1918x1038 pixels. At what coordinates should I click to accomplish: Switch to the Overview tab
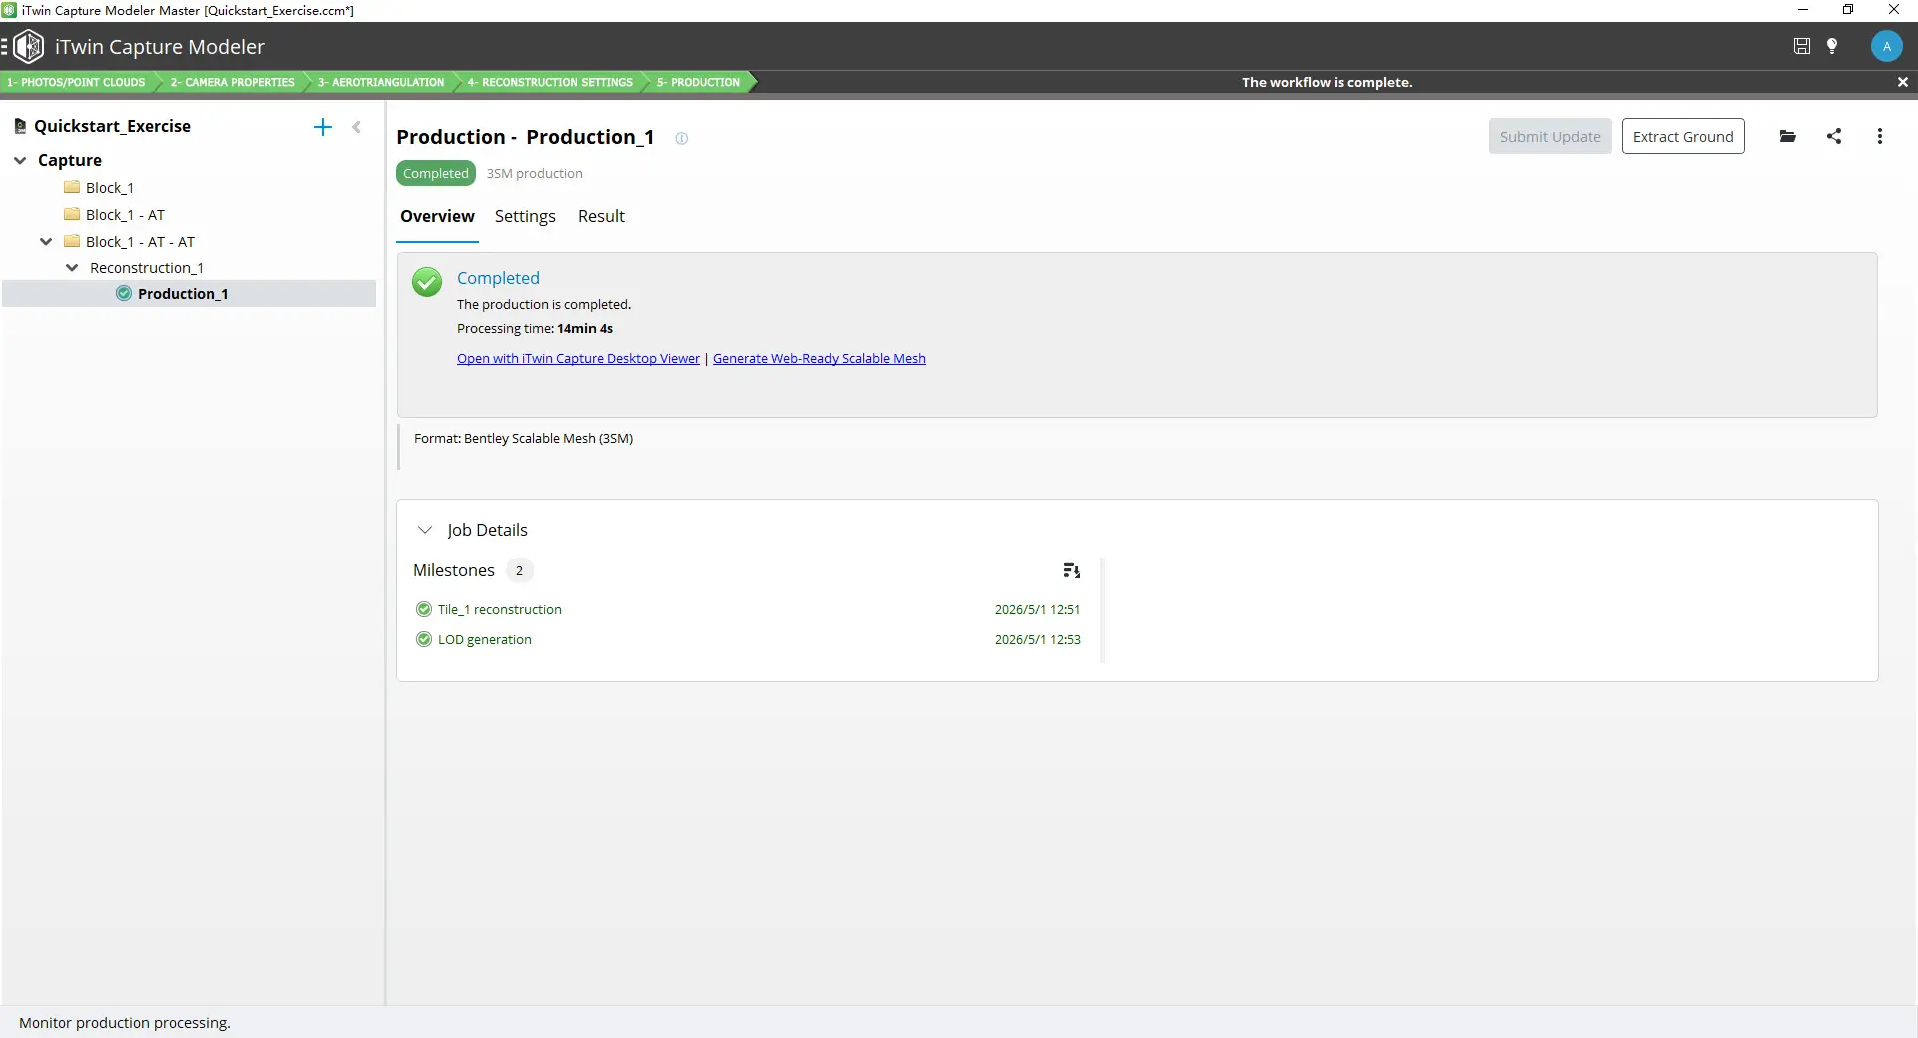(x=437, y=216)
